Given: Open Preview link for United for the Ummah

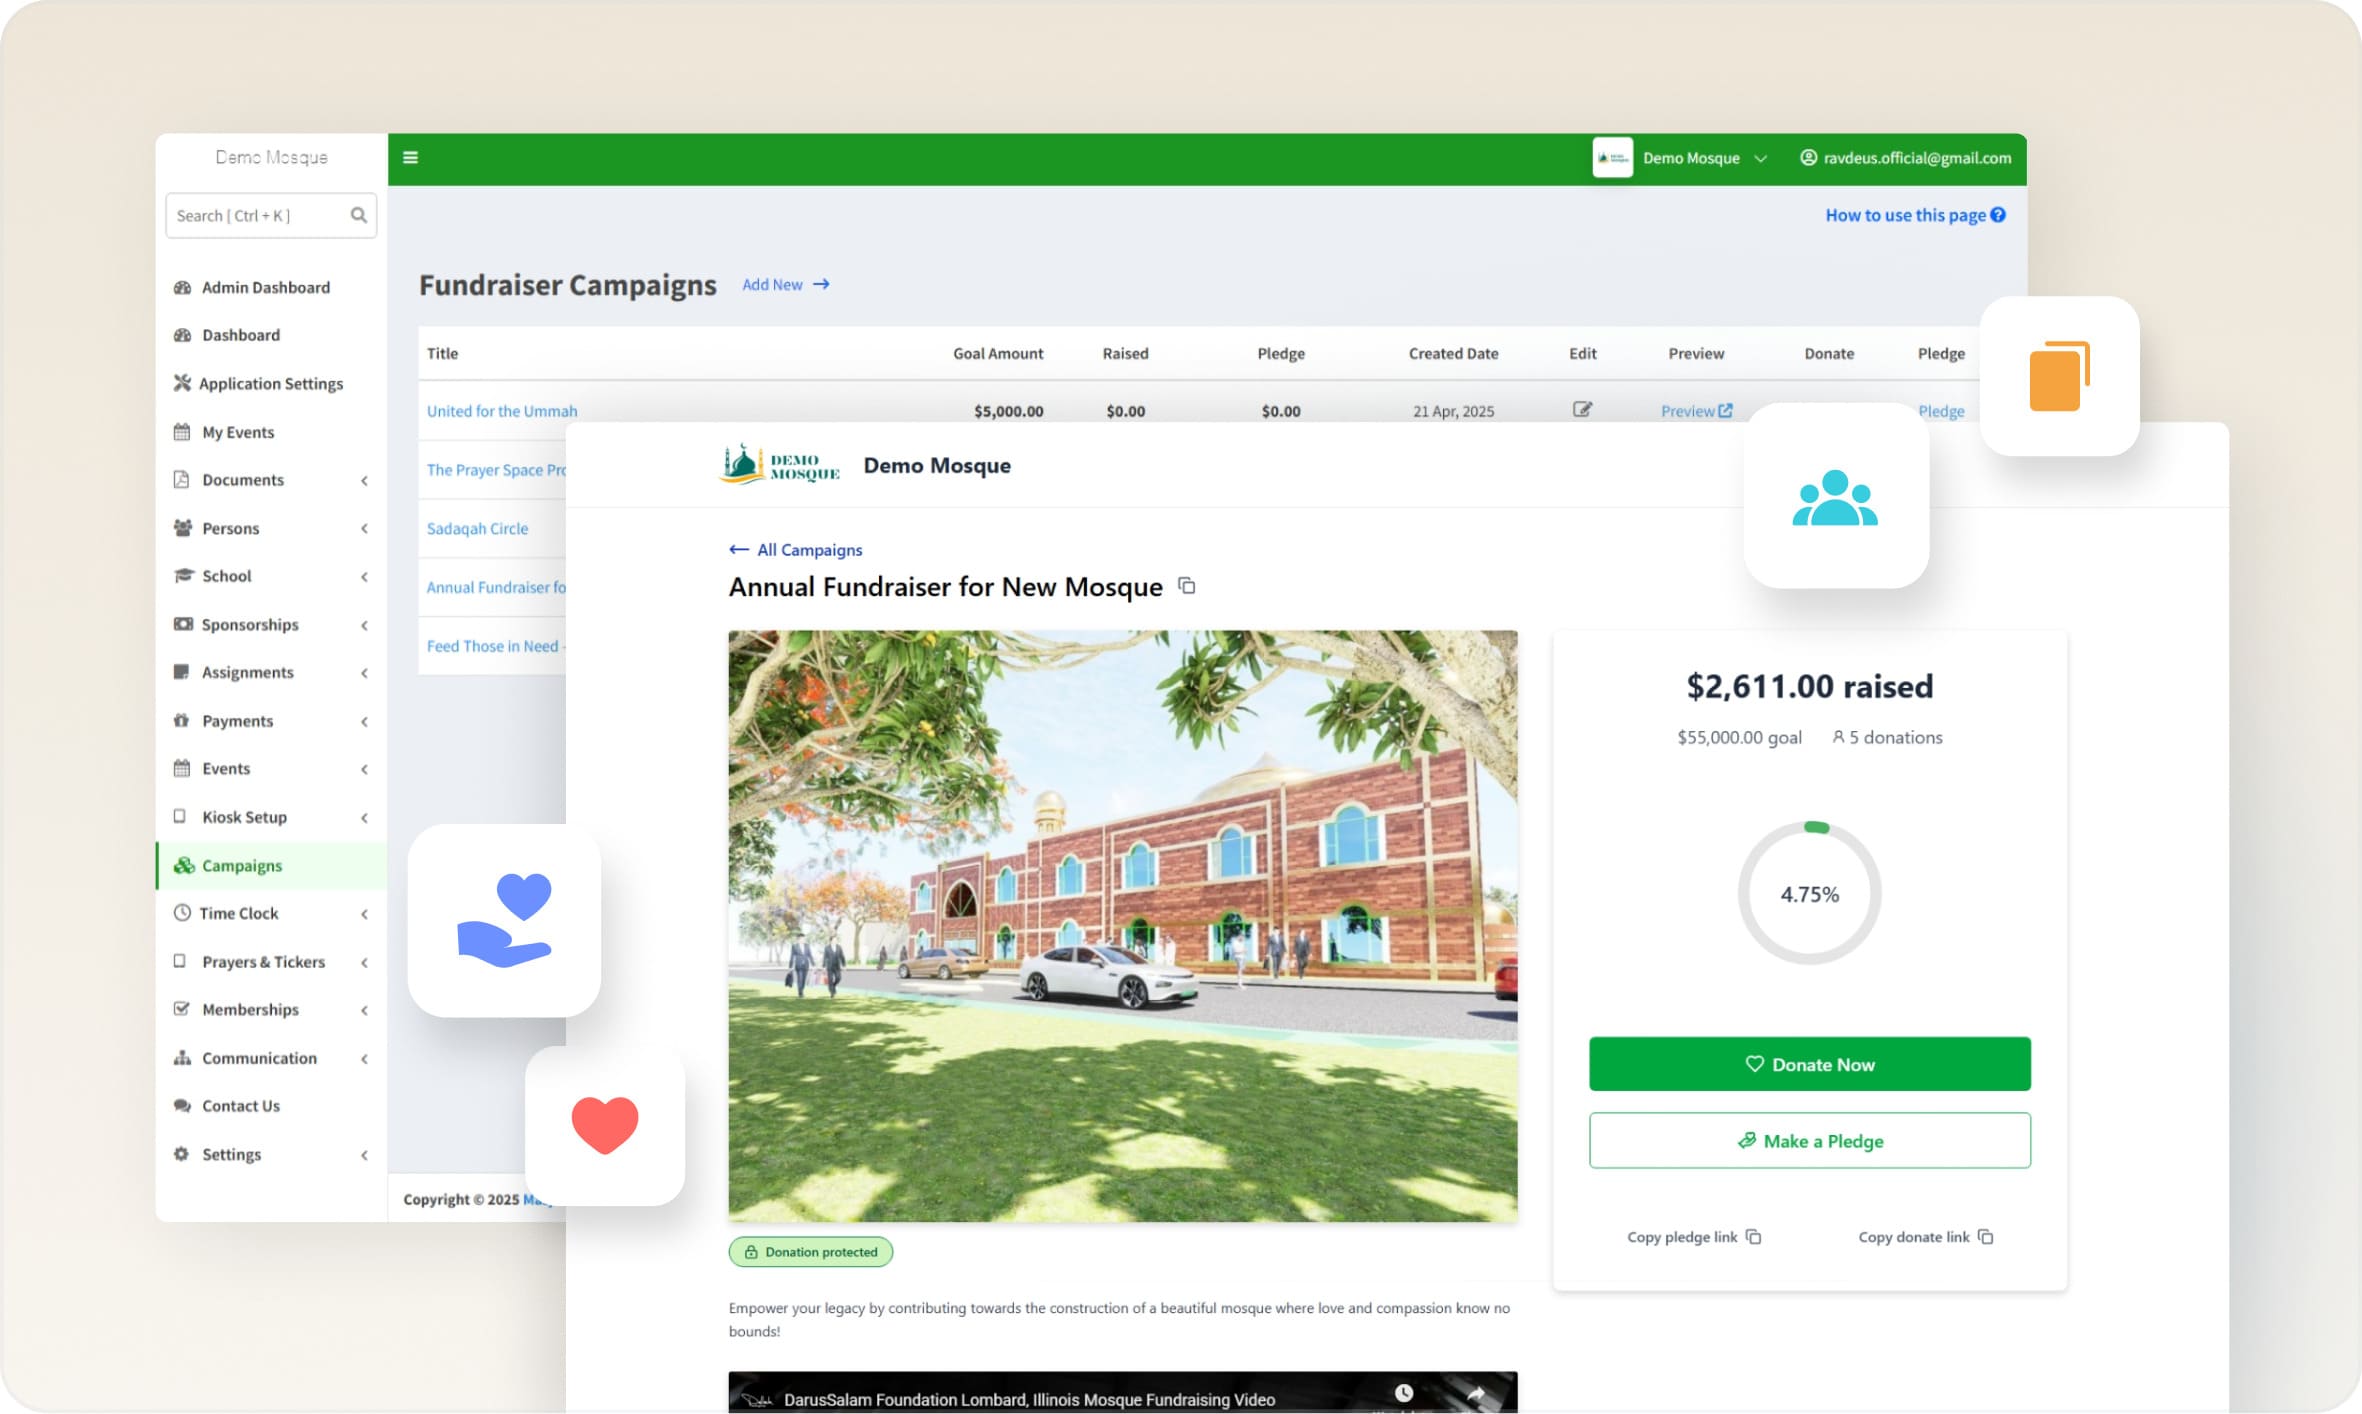Looking at the screenshot, I should [x=1696, y=411].
